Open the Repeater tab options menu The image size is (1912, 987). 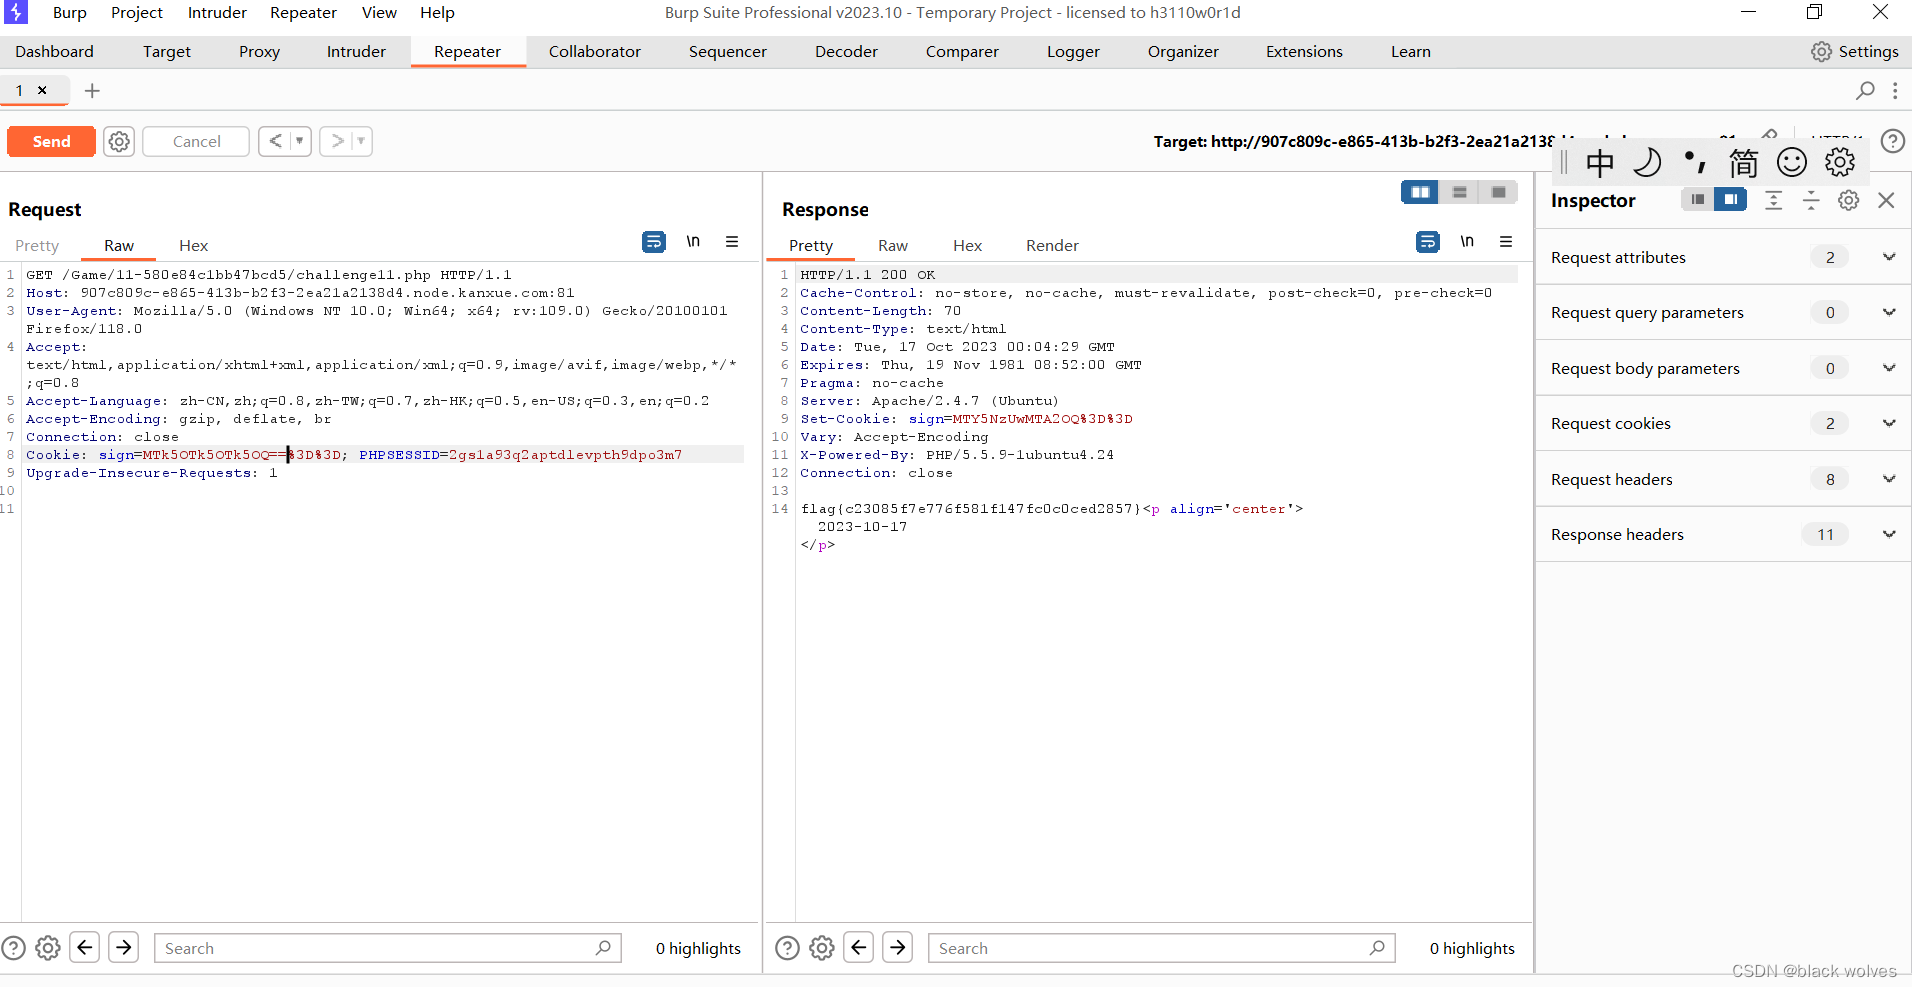[x=1895, y=91]
